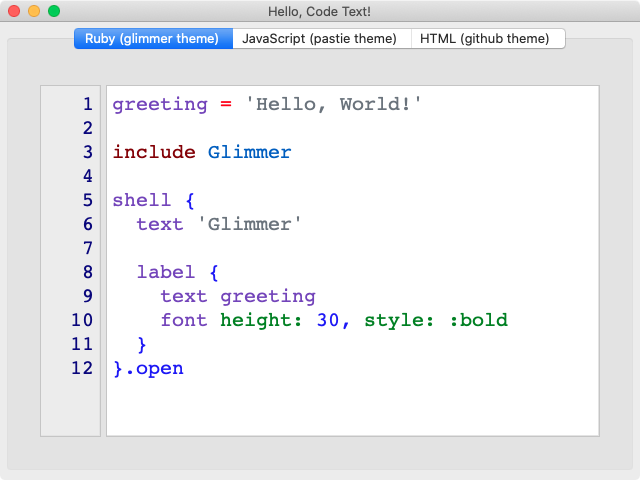Click the opening brace after label

pos(214,273)
